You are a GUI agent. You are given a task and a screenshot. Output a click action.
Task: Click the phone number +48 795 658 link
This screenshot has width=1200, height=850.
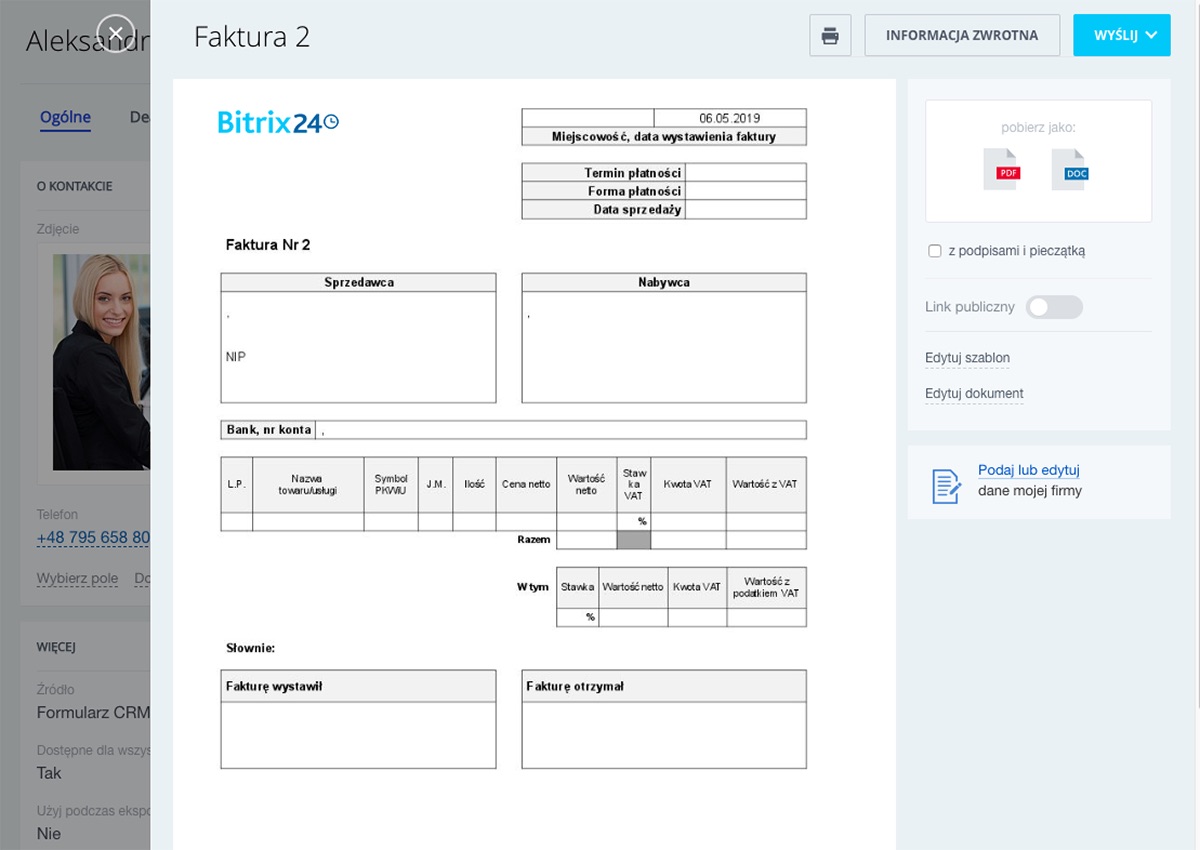click(93, 538)
